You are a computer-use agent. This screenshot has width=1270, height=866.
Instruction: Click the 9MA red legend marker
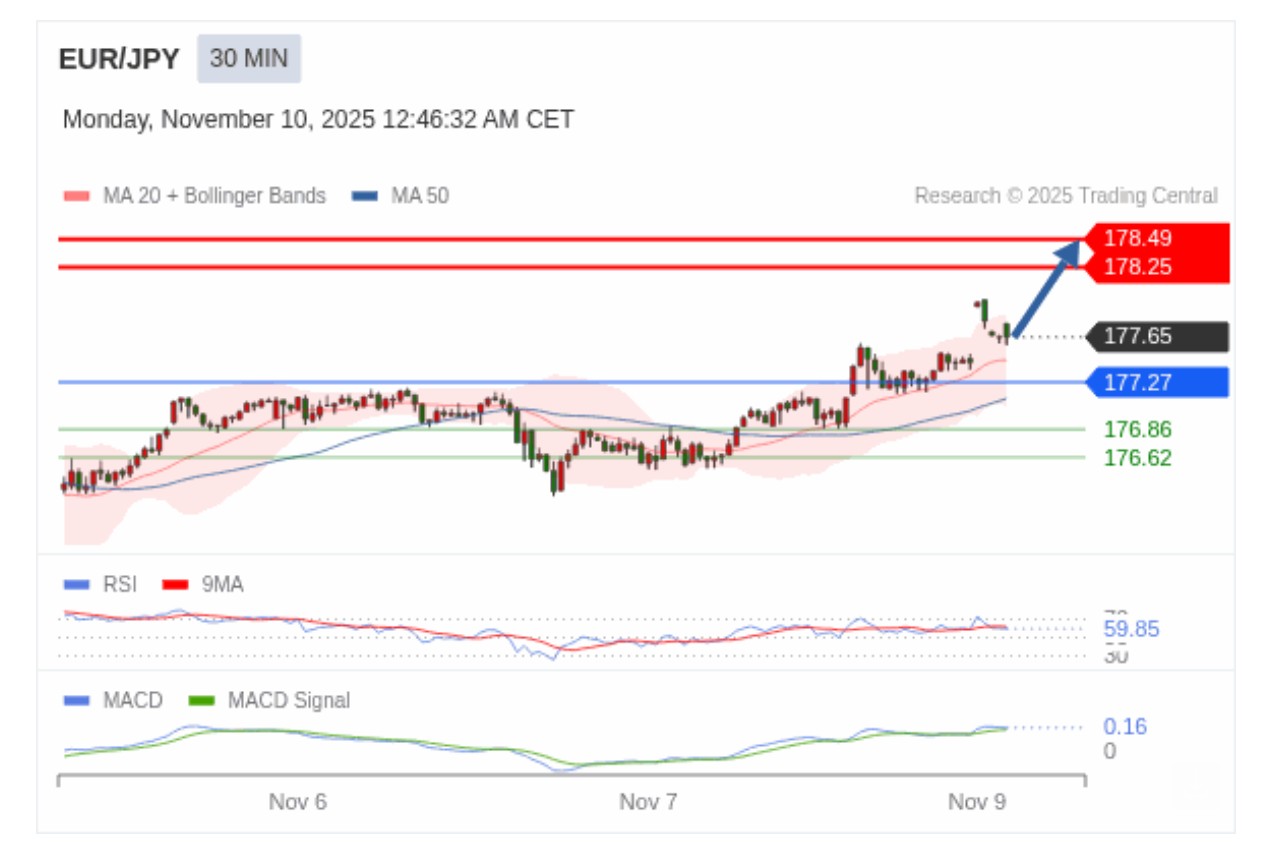coord(175,584)
